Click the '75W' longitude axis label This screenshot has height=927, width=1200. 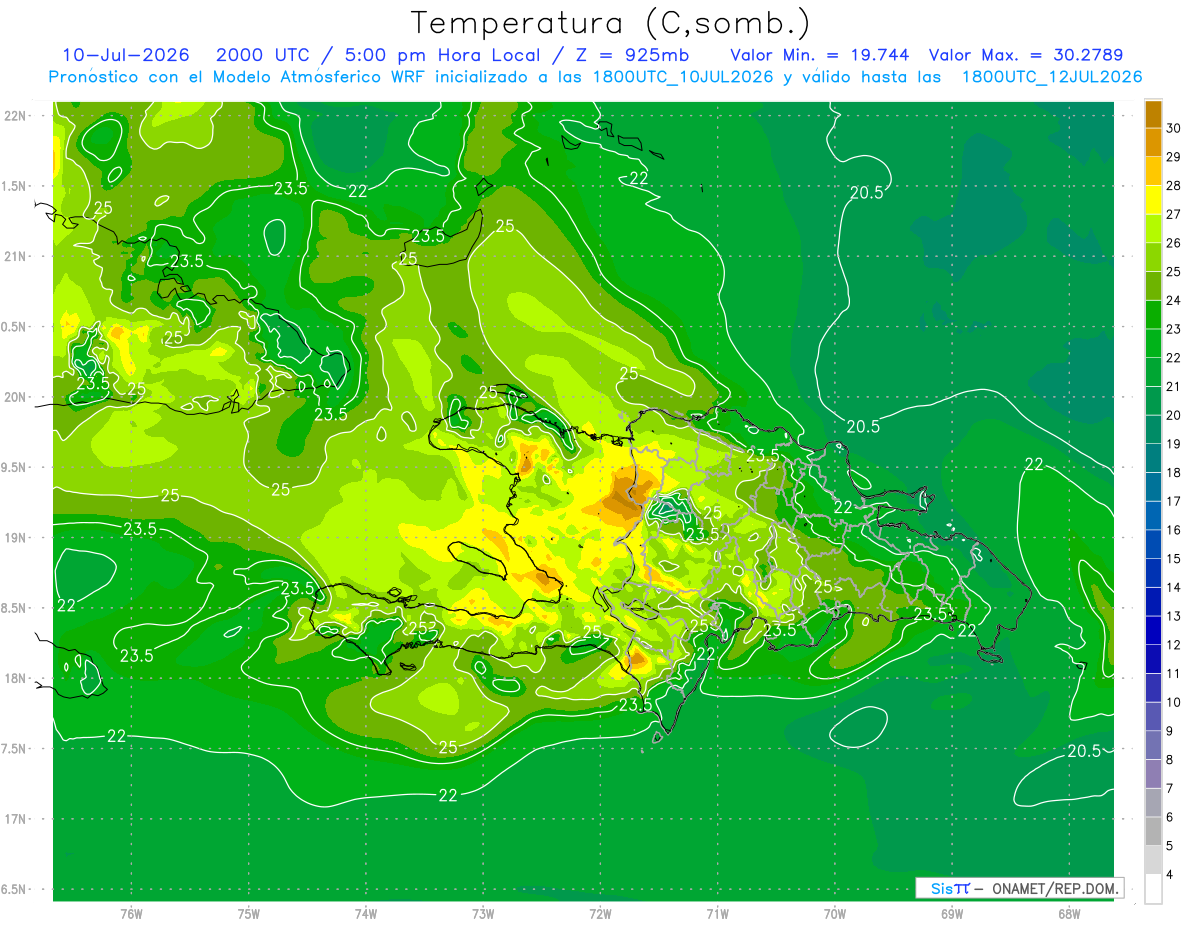tap(249, 914)
